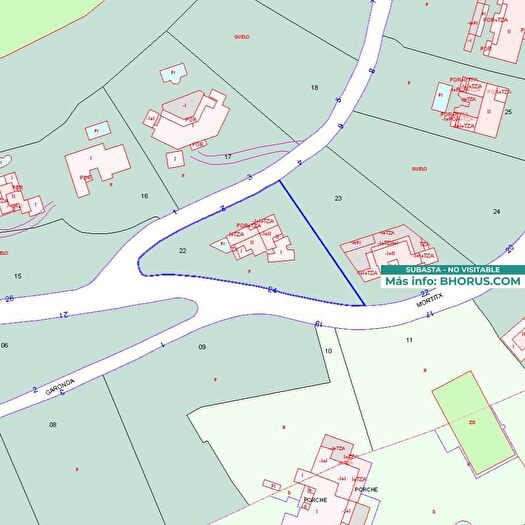Click the GARONDA street name
This screenshot has height=525, width=525.
click(x=60, y=387)
